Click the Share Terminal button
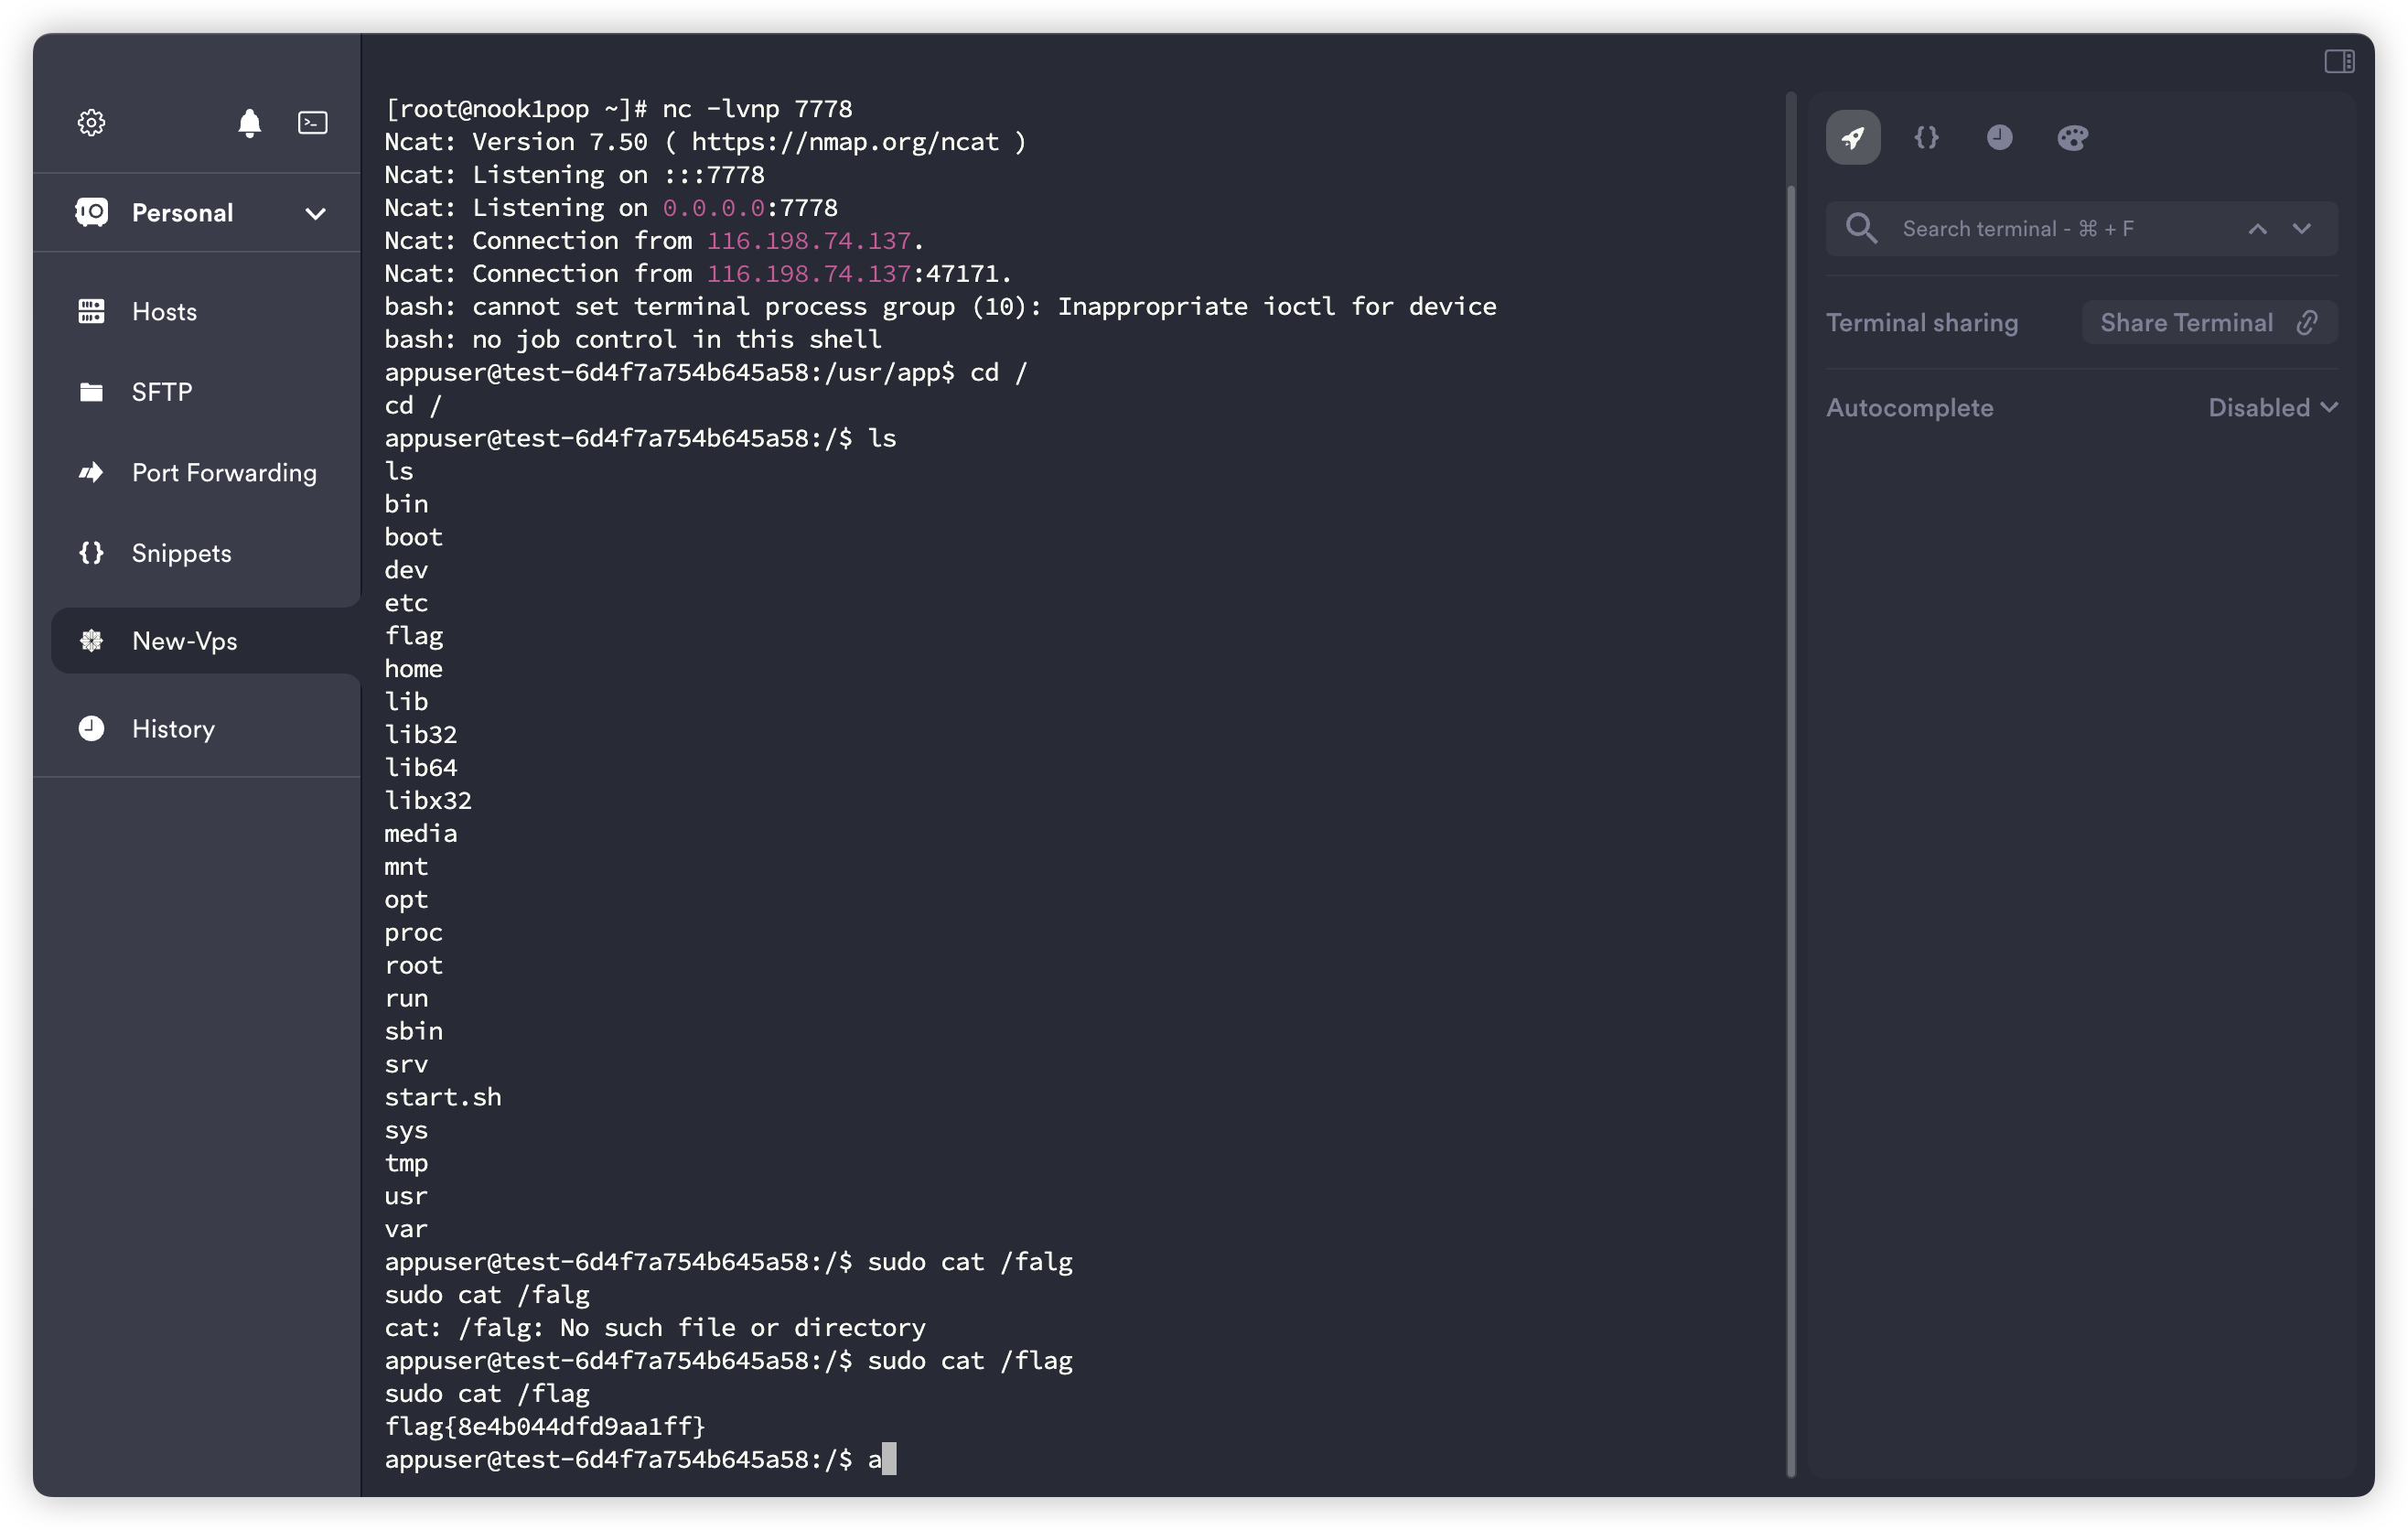This screenshot has width=2408, height=1530. point(2209,322)
